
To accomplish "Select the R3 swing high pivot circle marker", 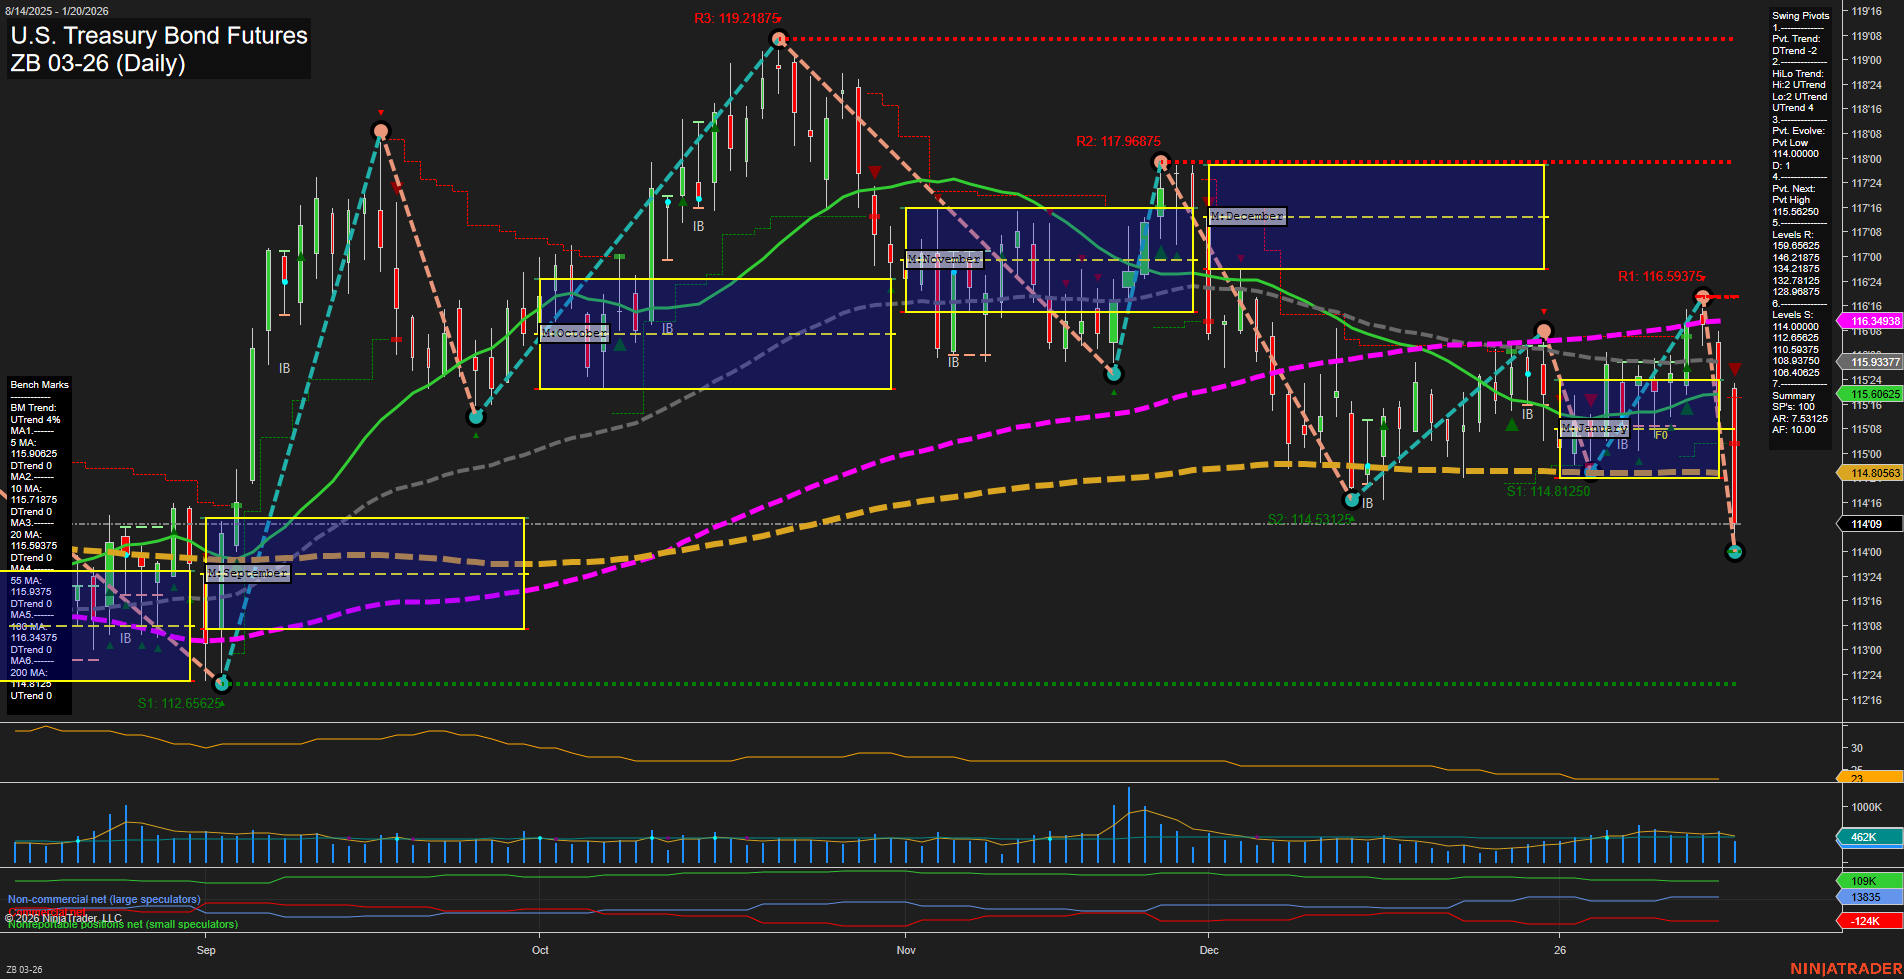I will coord(778,38).
